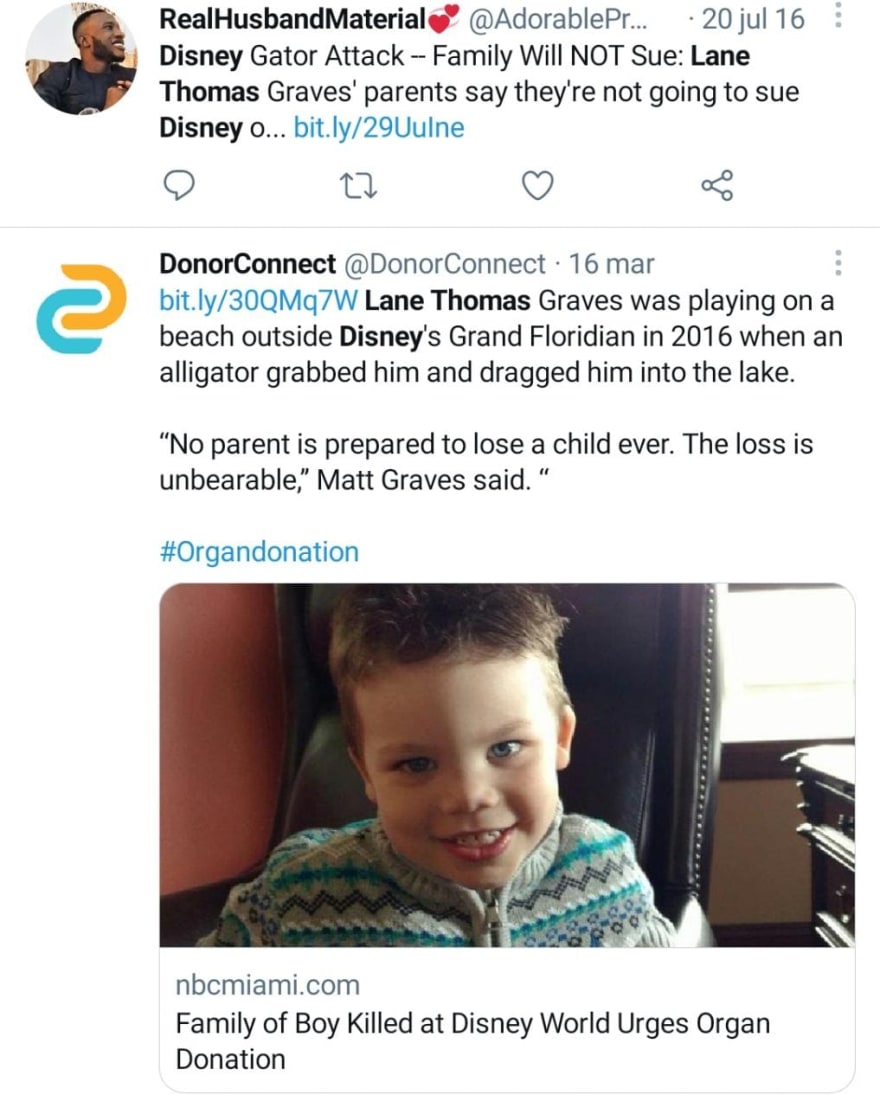Open DonorConnect logo avatar

[80, 308]
